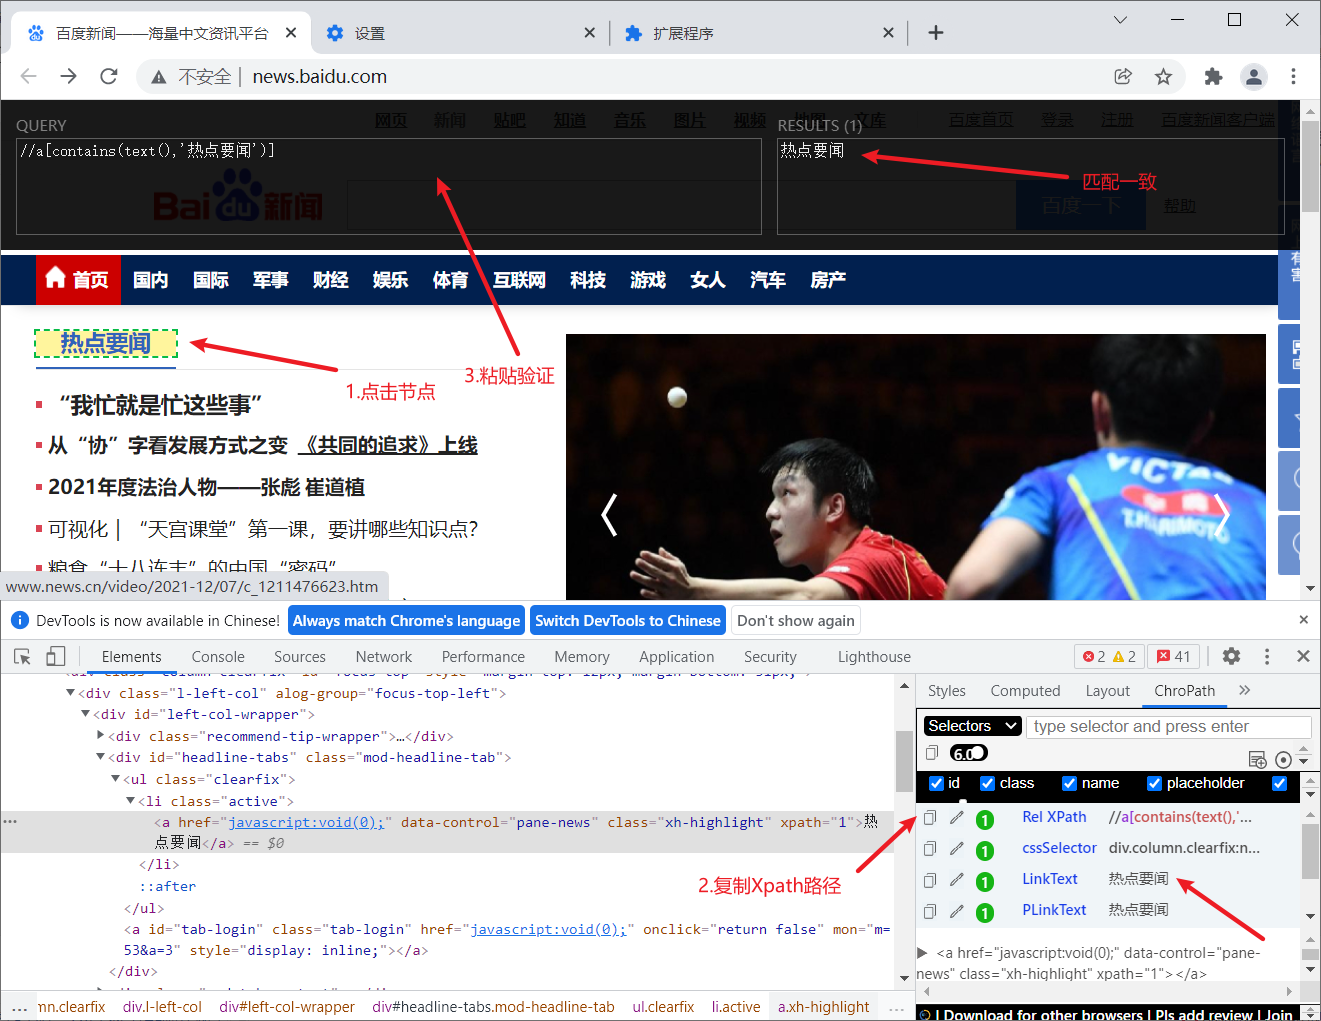Close the 扩展程序 browser tab

tap(888, 33)
